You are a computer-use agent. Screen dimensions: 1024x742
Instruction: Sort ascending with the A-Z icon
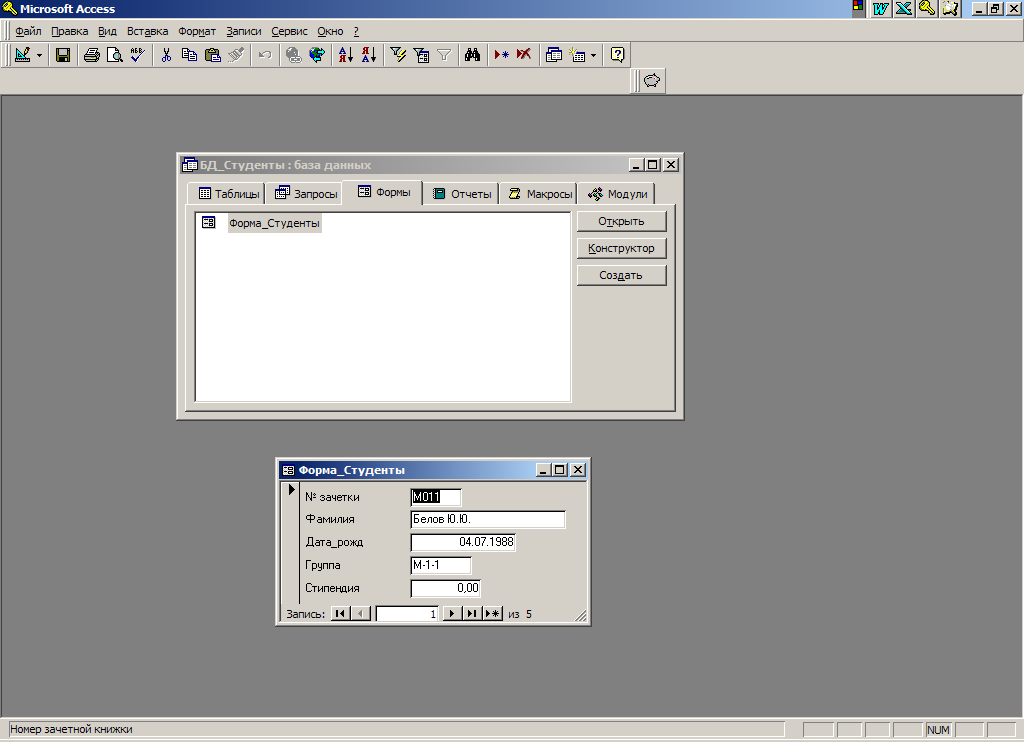coord(345,55)
